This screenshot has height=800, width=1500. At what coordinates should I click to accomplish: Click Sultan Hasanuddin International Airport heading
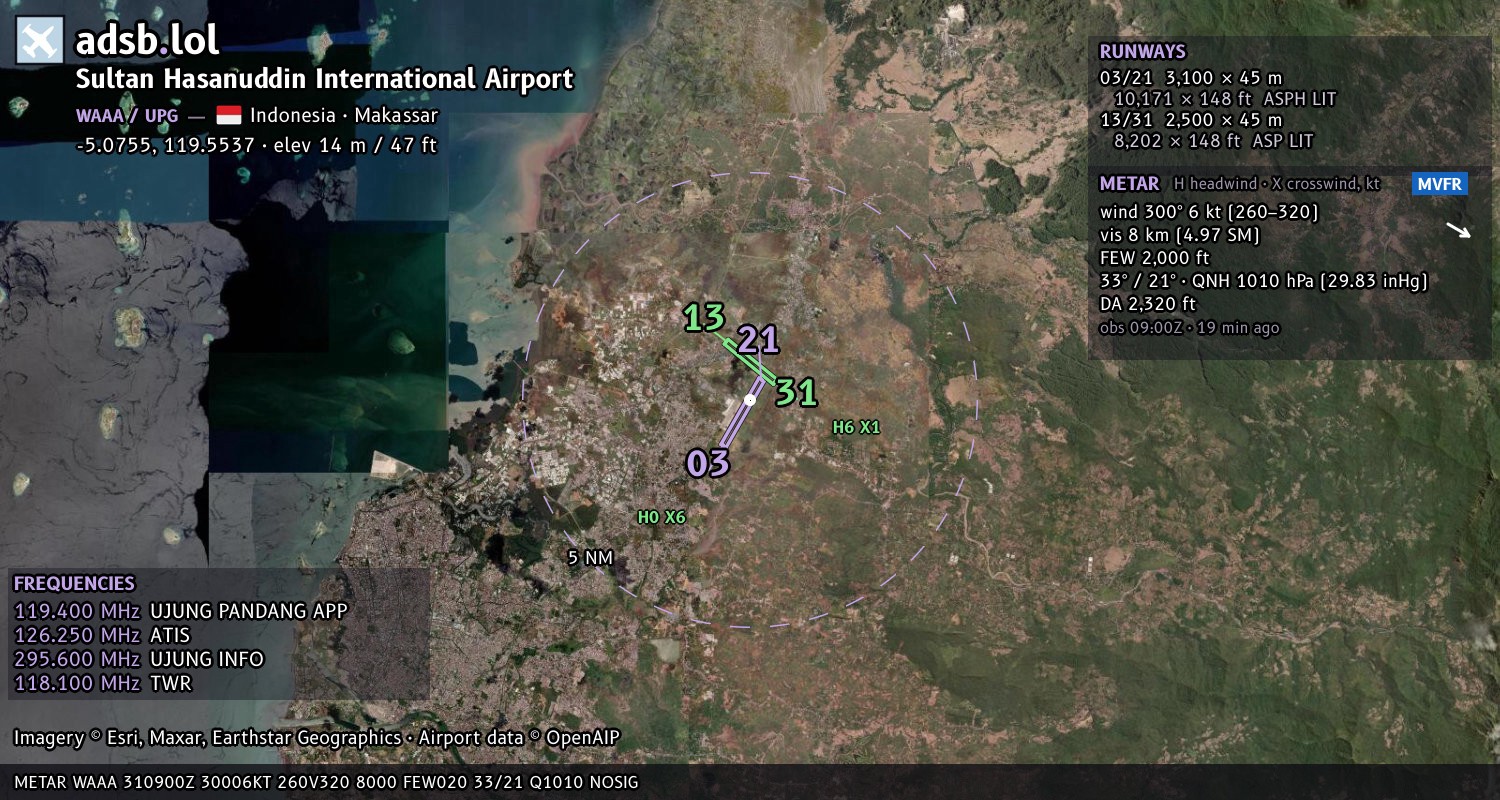325,79
